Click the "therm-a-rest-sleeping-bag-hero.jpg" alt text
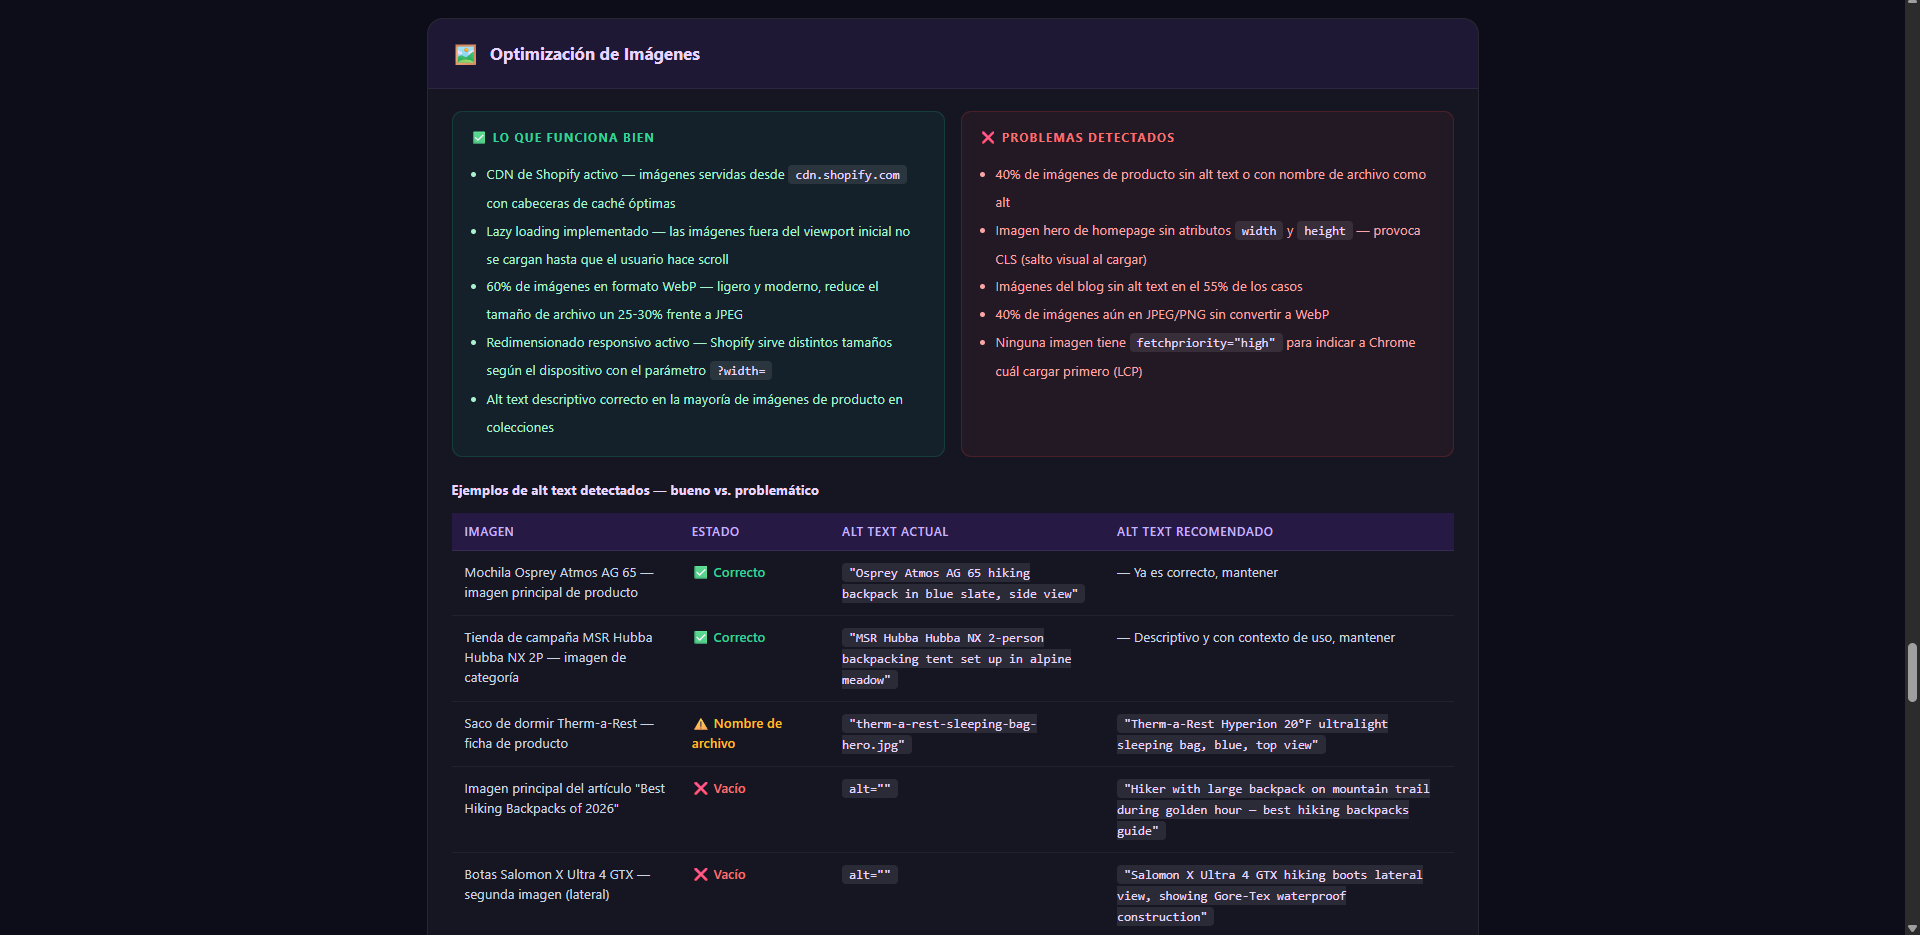Image resolution: width=1920 pixels, height=935 pixels. [x=939, y=734]
